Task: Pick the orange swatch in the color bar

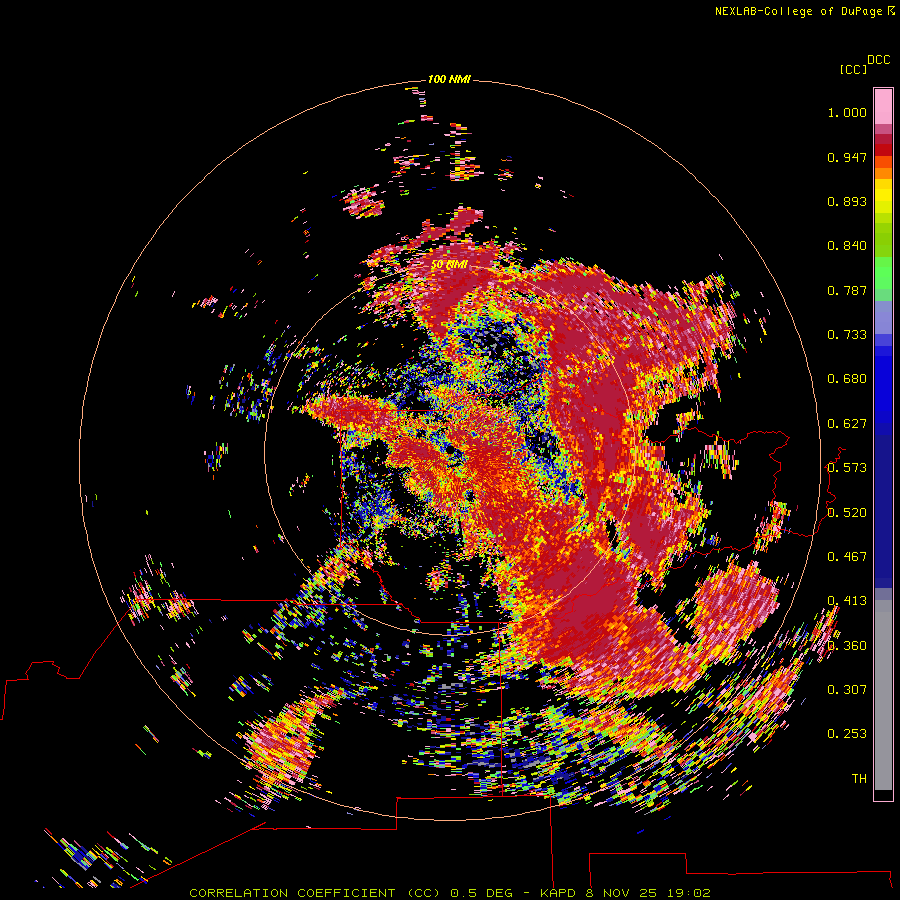Action: [883, 173]
